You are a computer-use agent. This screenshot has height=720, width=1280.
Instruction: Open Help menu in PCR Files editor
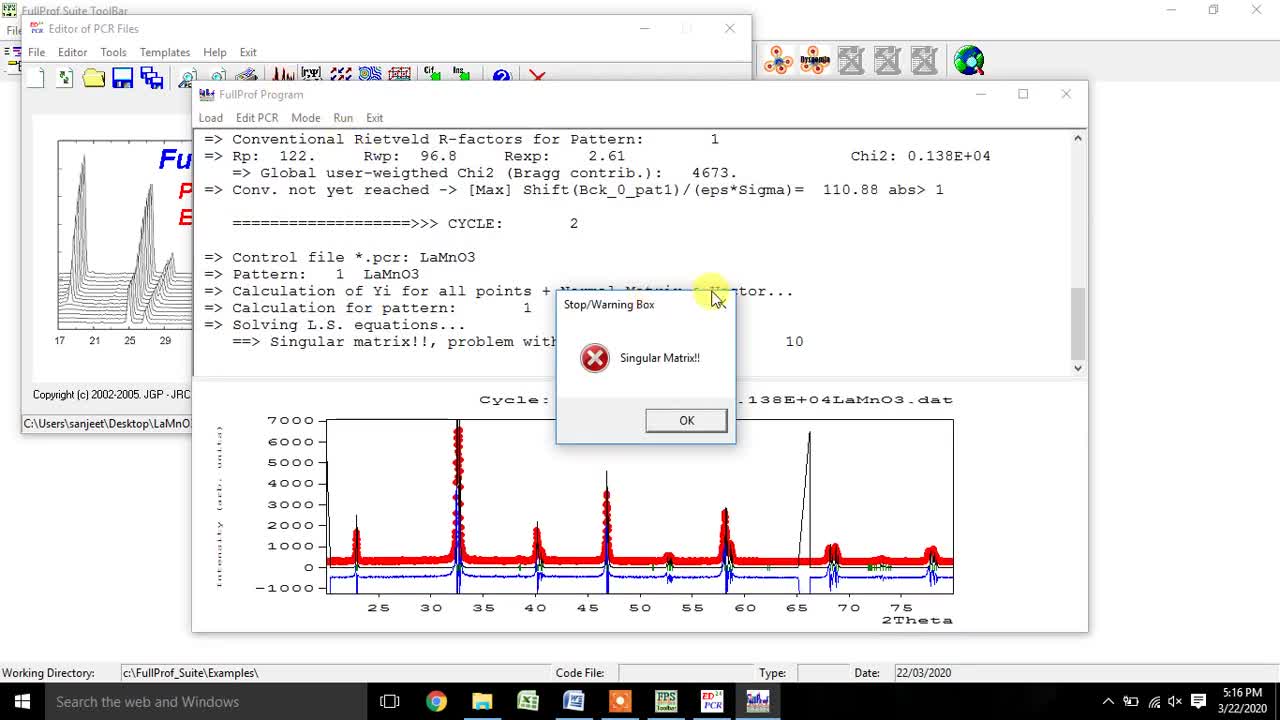tap(215, 52)
